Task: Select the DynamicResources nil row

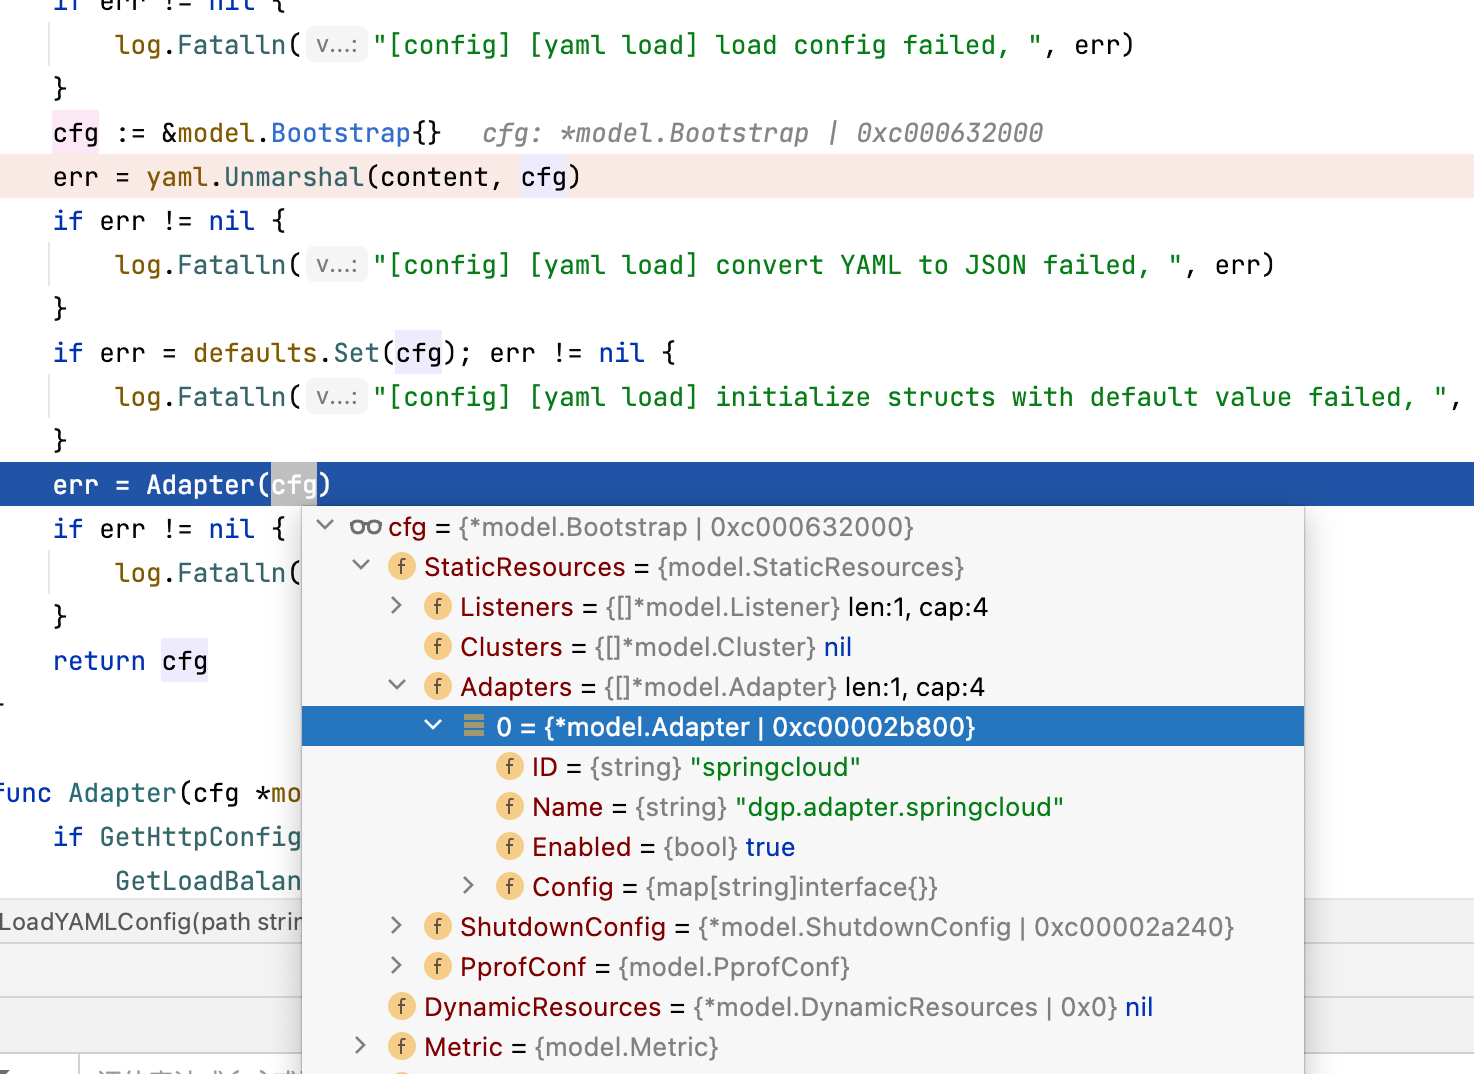Action: (803, 1007)
